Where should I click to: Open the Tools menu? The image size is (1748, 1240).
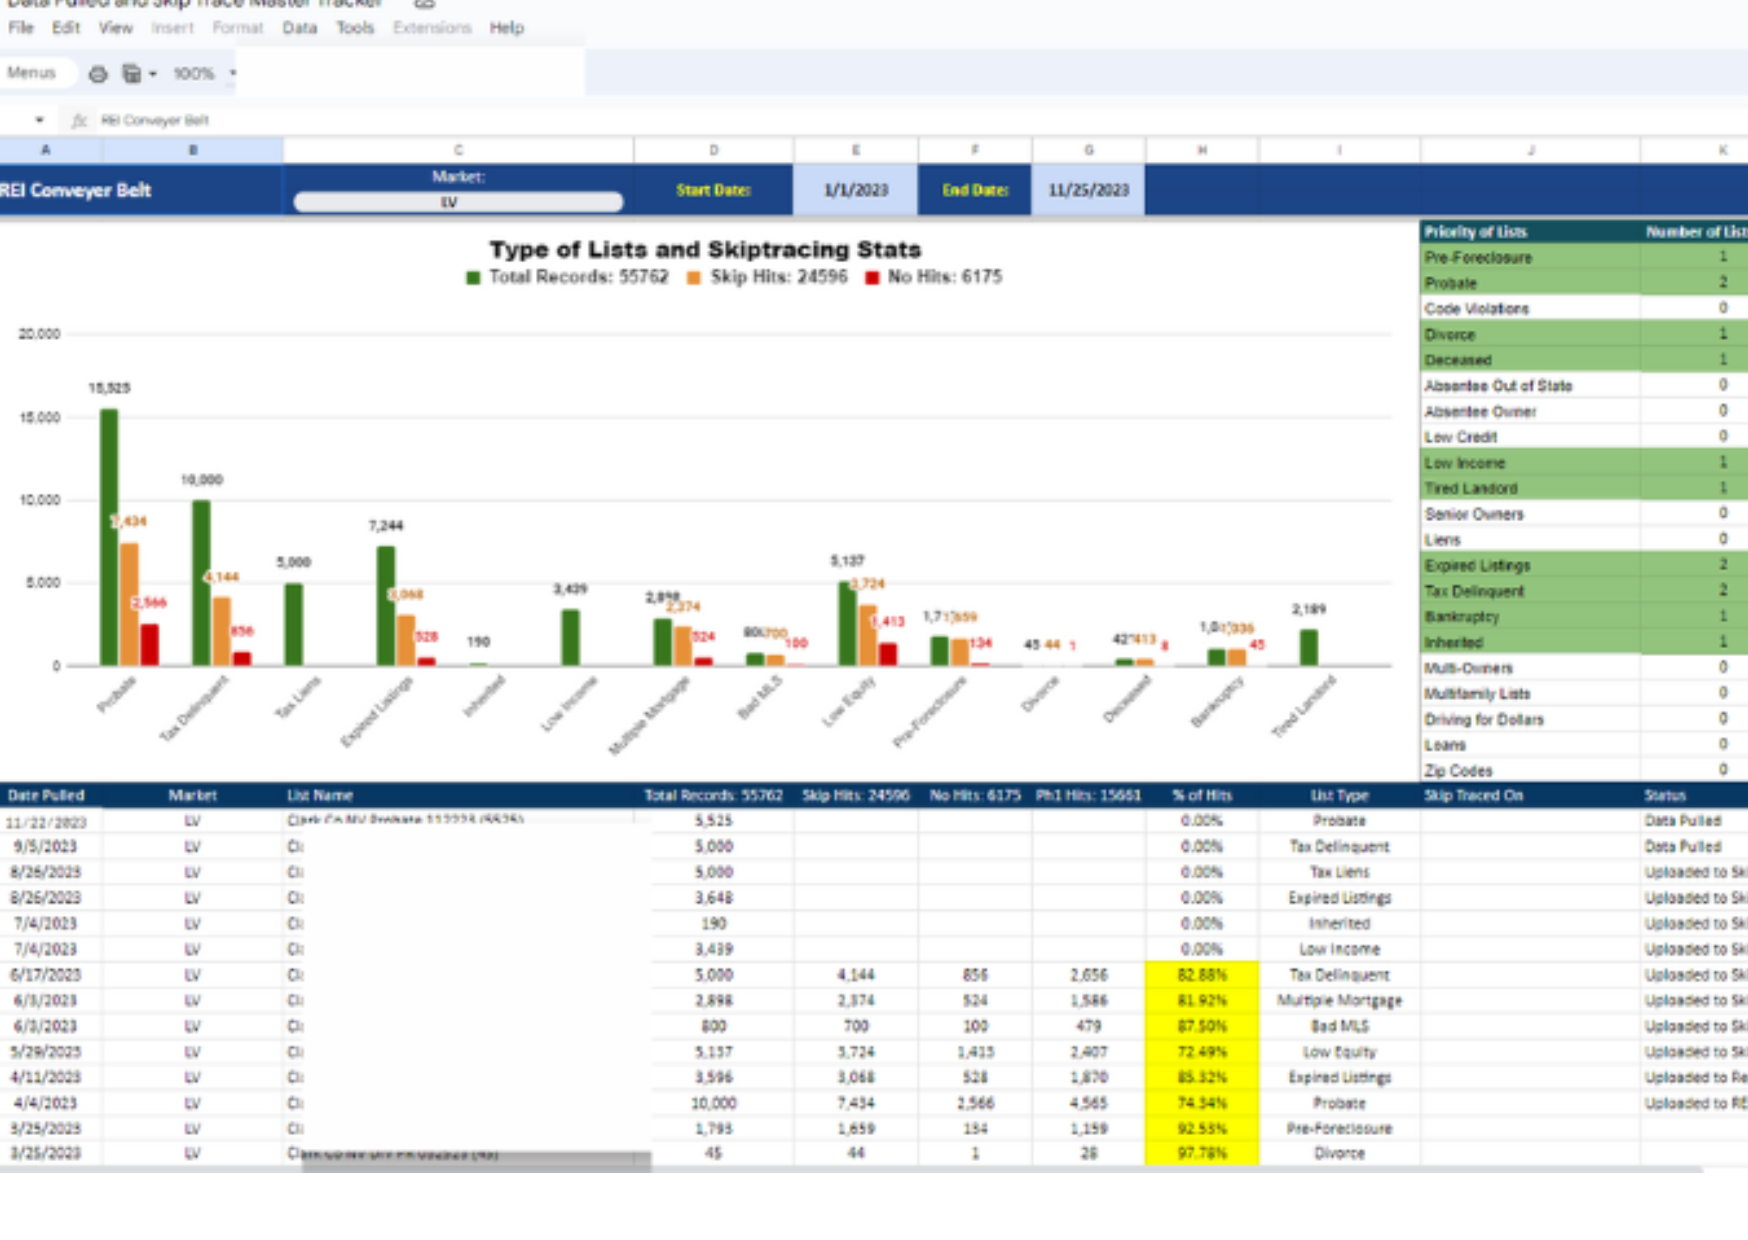tap(354, 28)
